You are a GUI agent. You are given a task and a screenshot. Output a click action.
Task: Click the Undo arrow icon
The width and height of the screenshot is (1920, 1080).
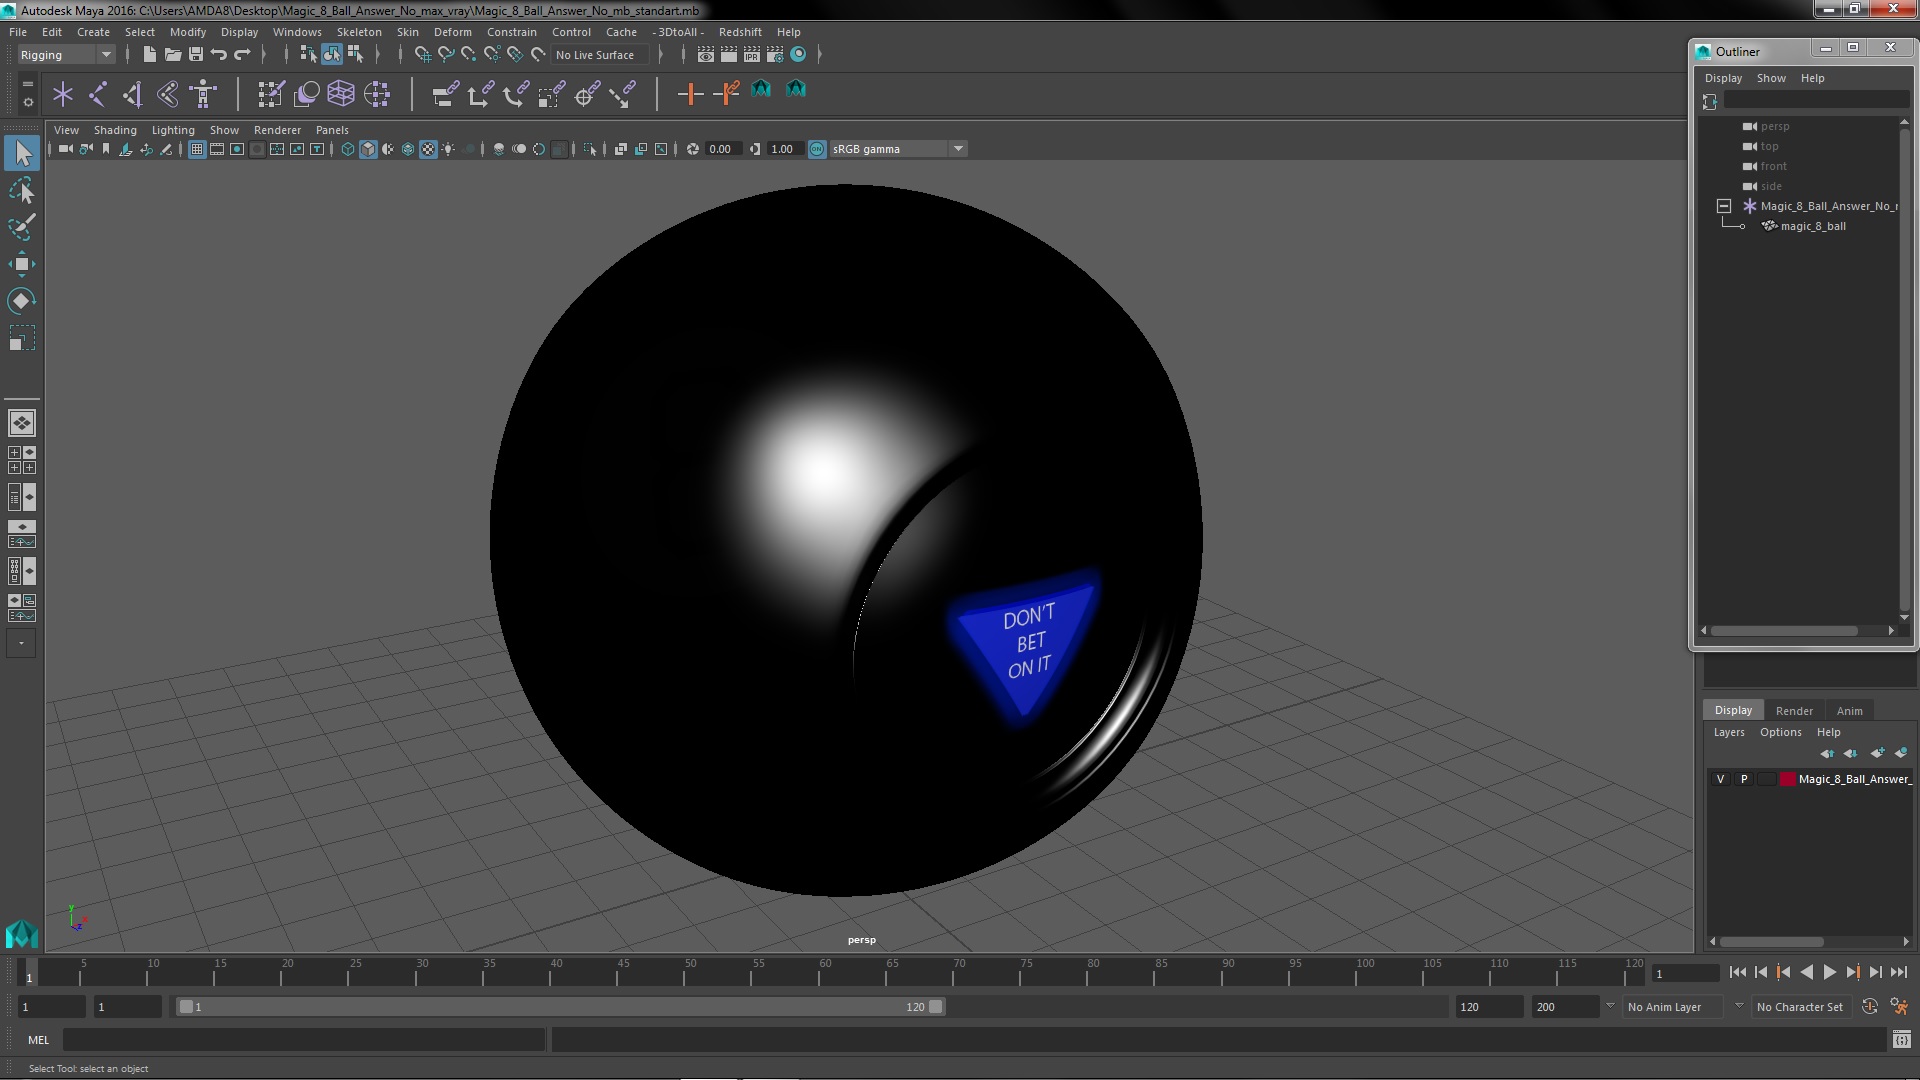coord(219,55)
